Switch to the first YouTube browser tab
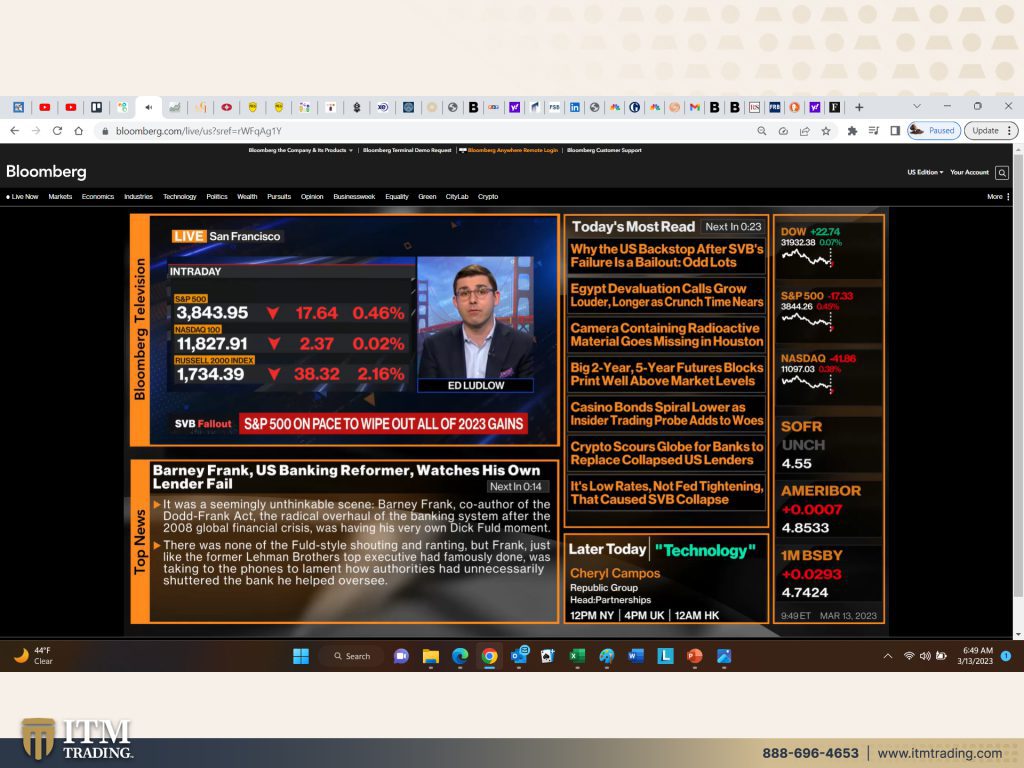Image resolution: width=1024 pixels, height=768 pixels. click(x=44, y=107)
